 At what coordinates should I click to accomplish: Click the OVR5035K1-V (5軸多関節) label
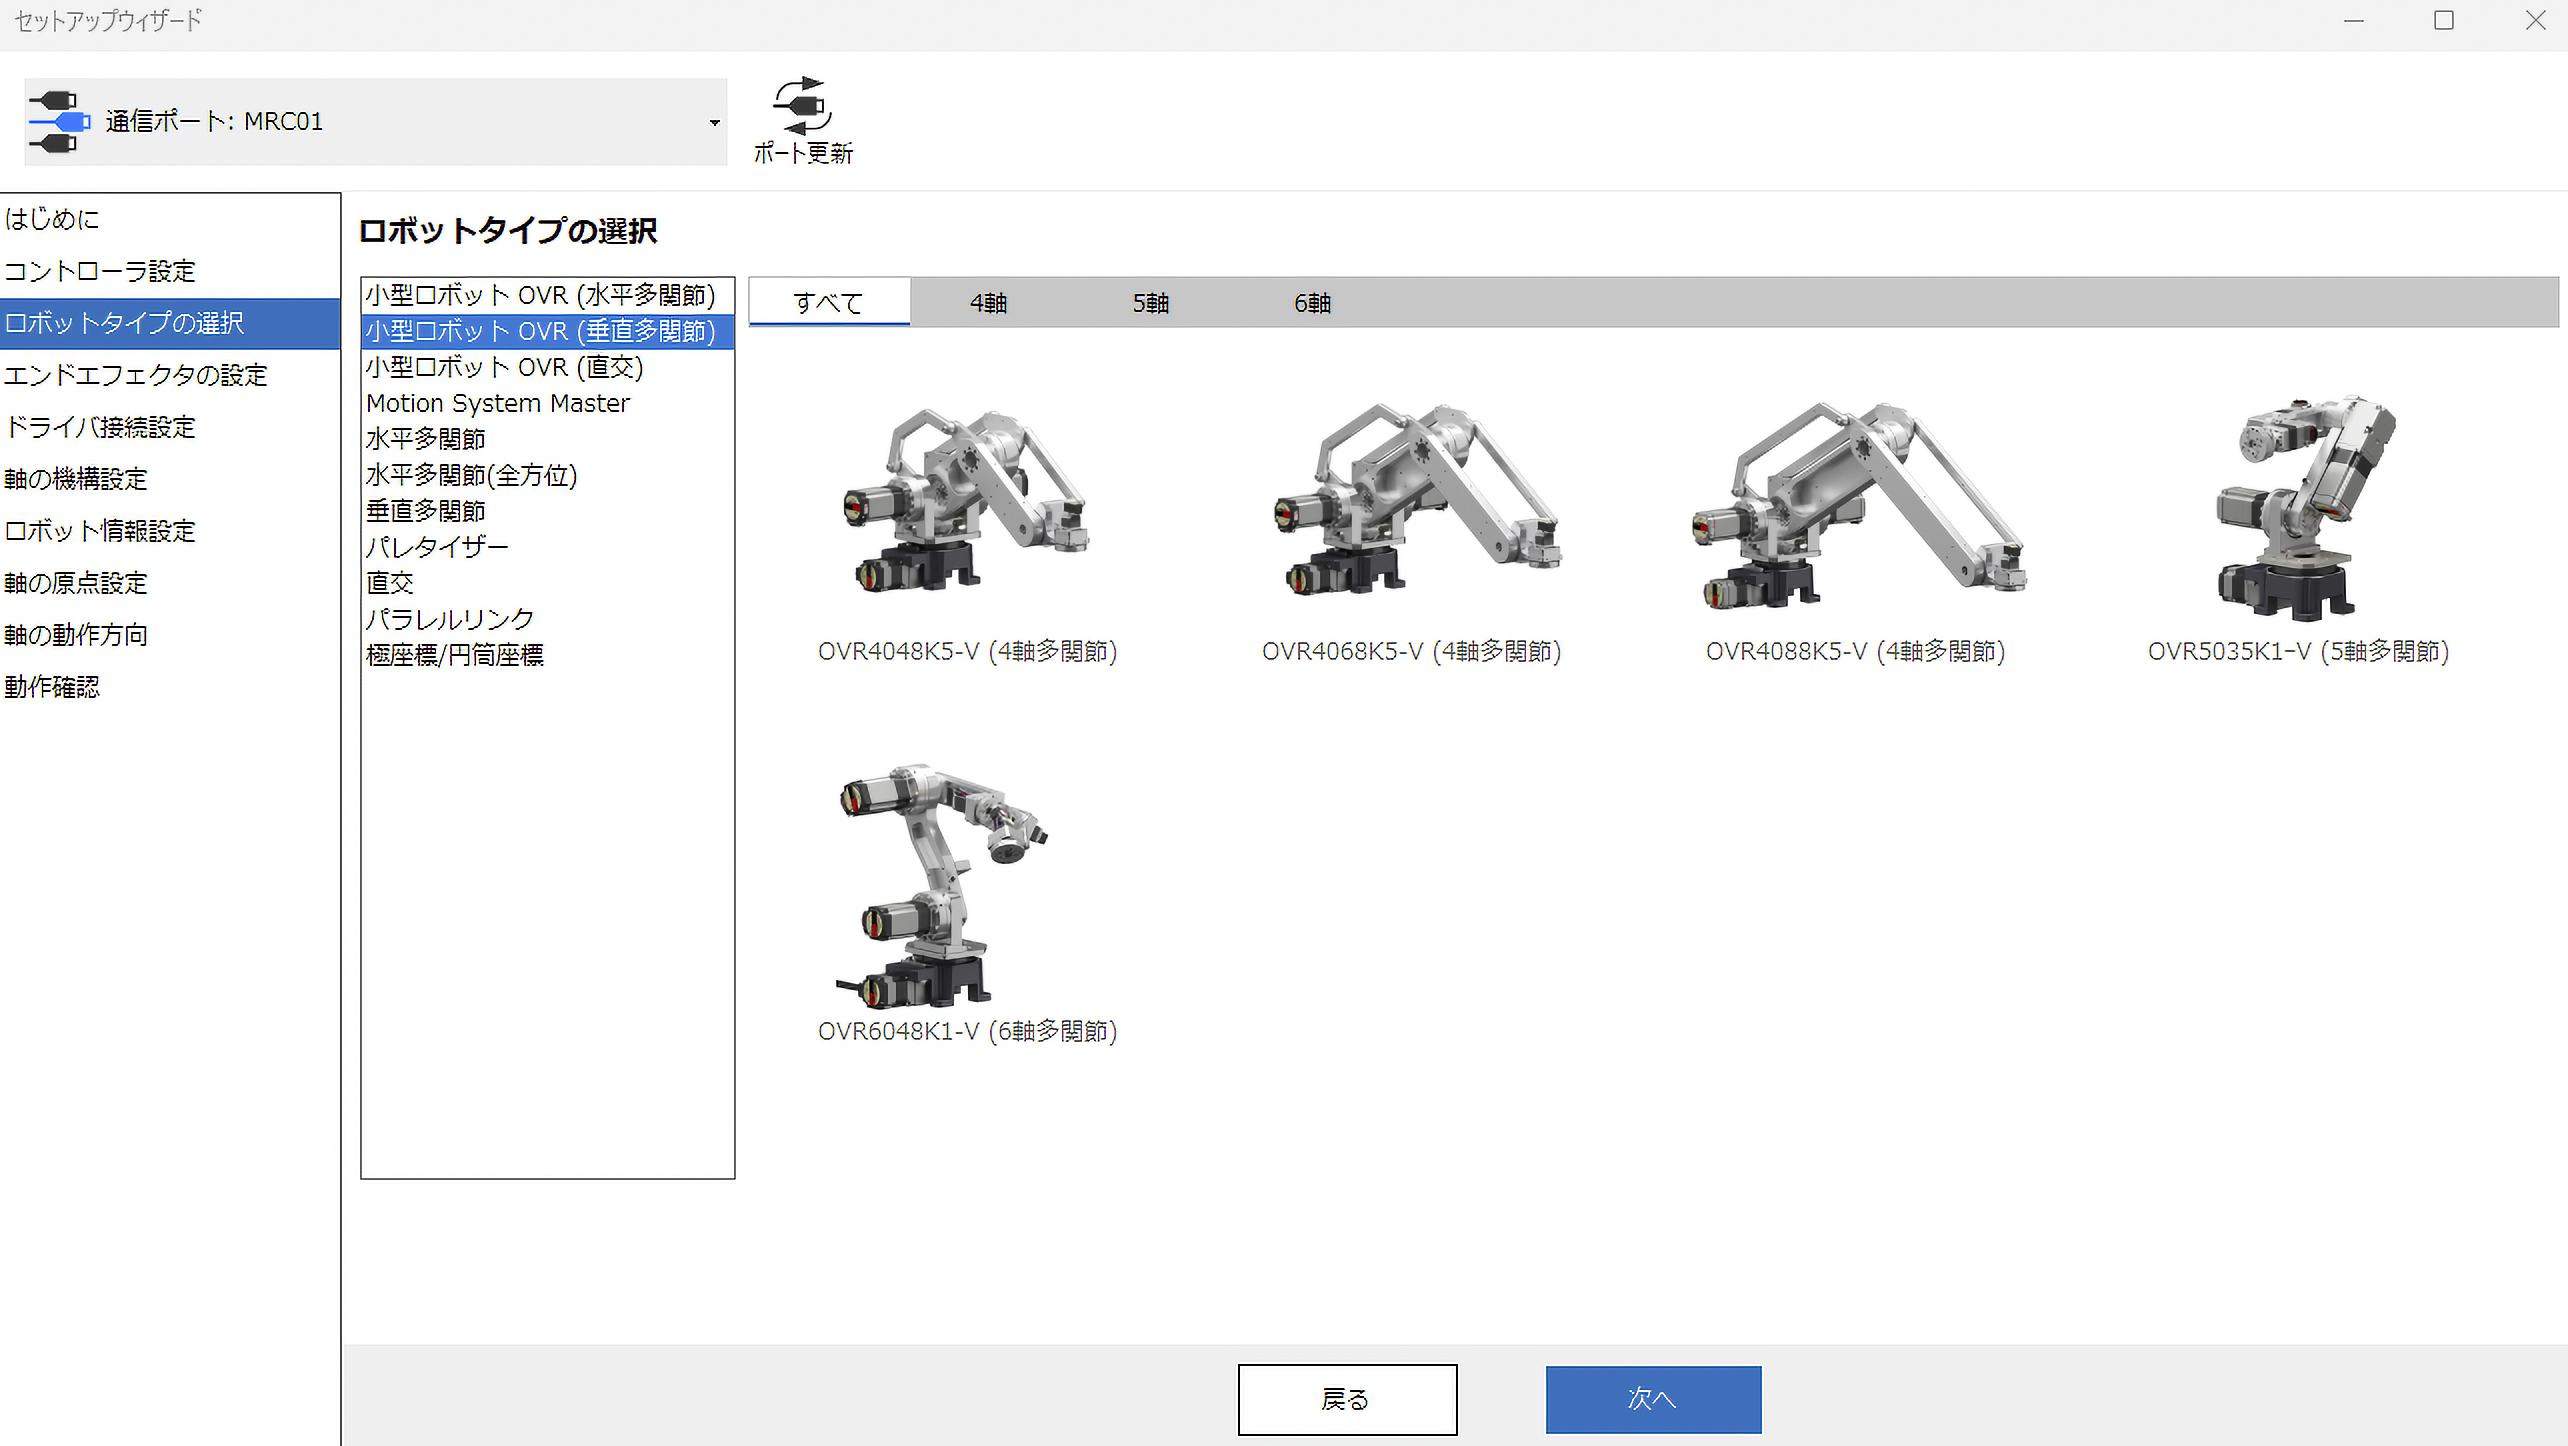pyautogui.click(x=2298, y=652)
